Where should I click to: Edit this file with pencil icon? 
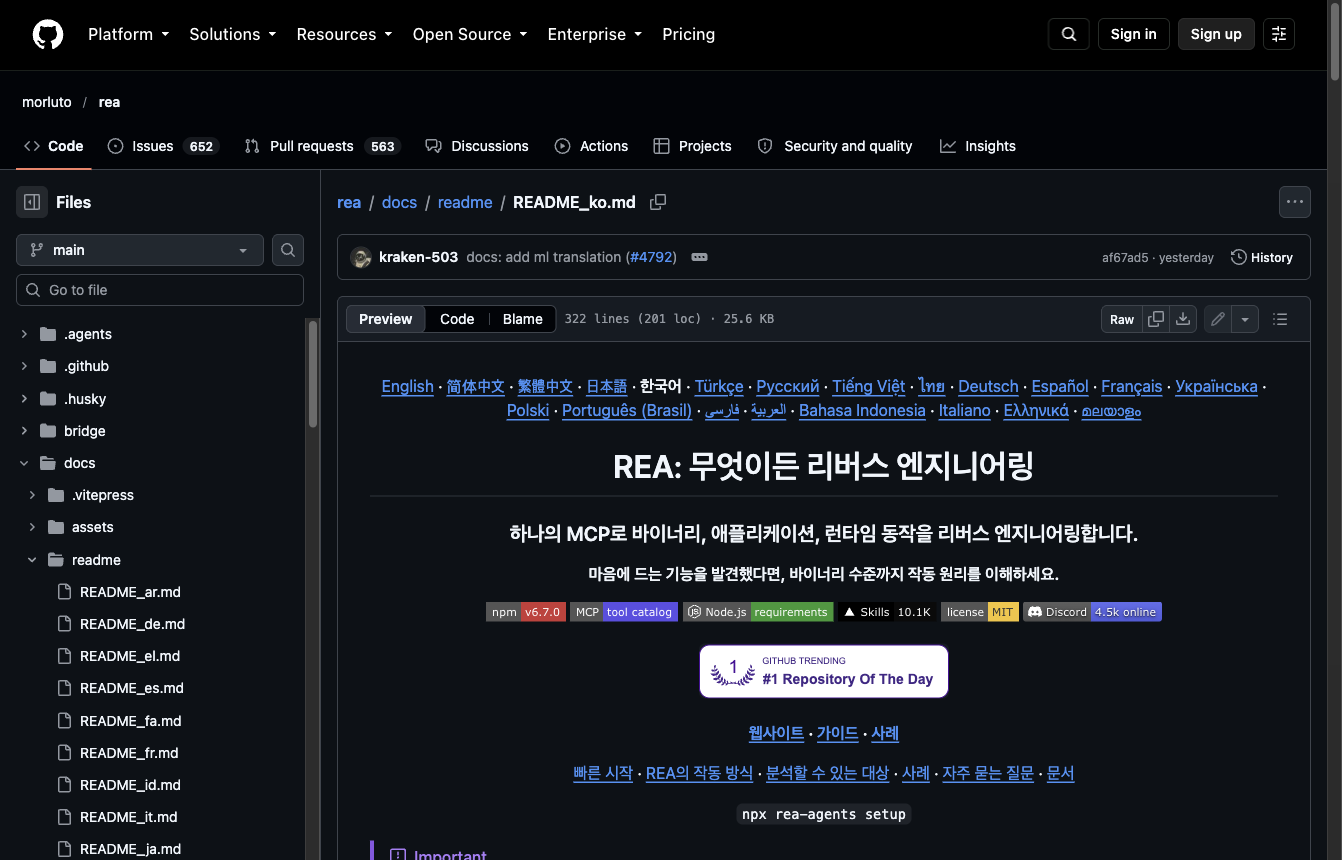pyautogui.click(x=1218, y=319)
